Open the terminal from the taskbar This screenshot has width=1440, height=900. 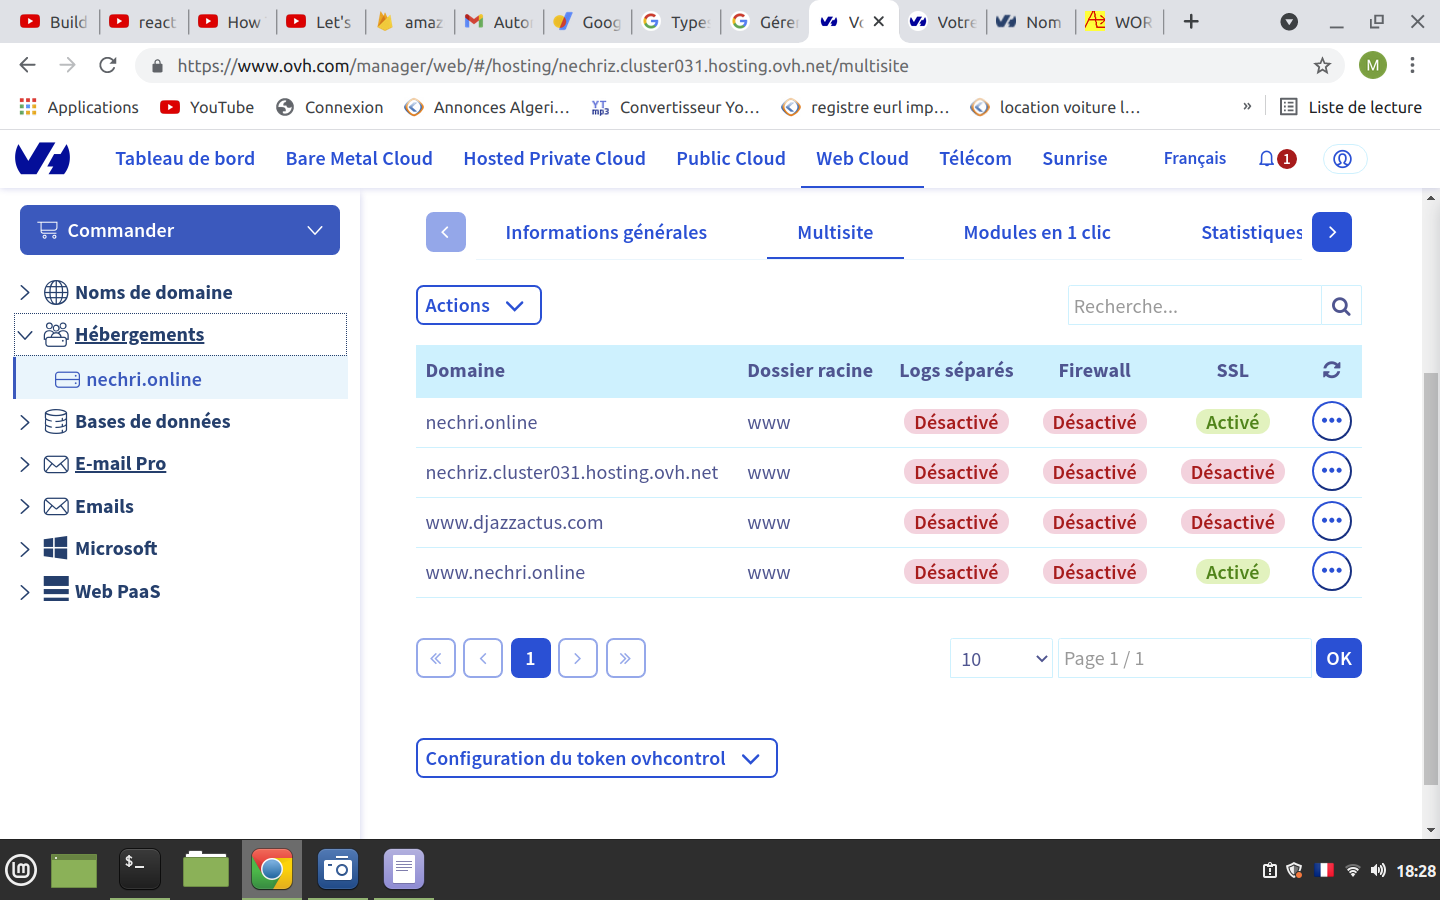click(x=139, y=869)
